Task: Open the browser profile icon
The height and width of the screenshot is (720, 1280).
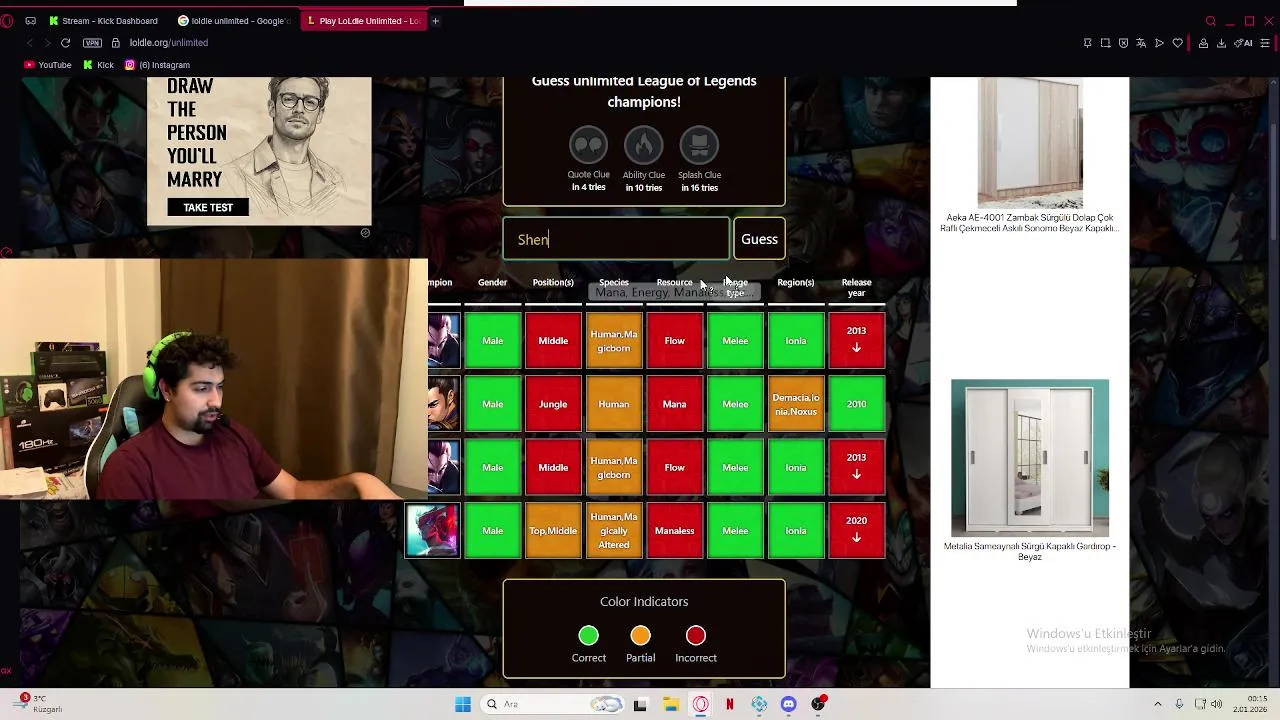Action: (1203, 43)
